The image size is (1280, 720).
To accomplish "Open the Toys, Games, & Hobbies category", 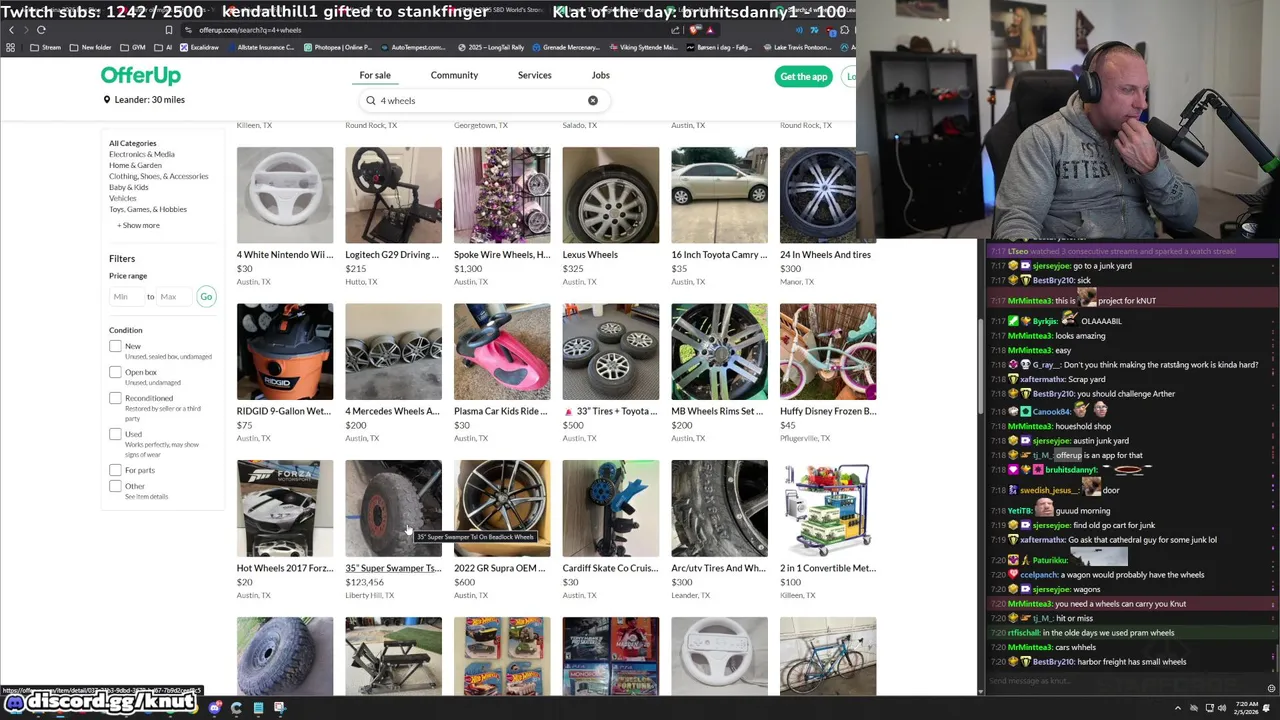I will [147, 209].
